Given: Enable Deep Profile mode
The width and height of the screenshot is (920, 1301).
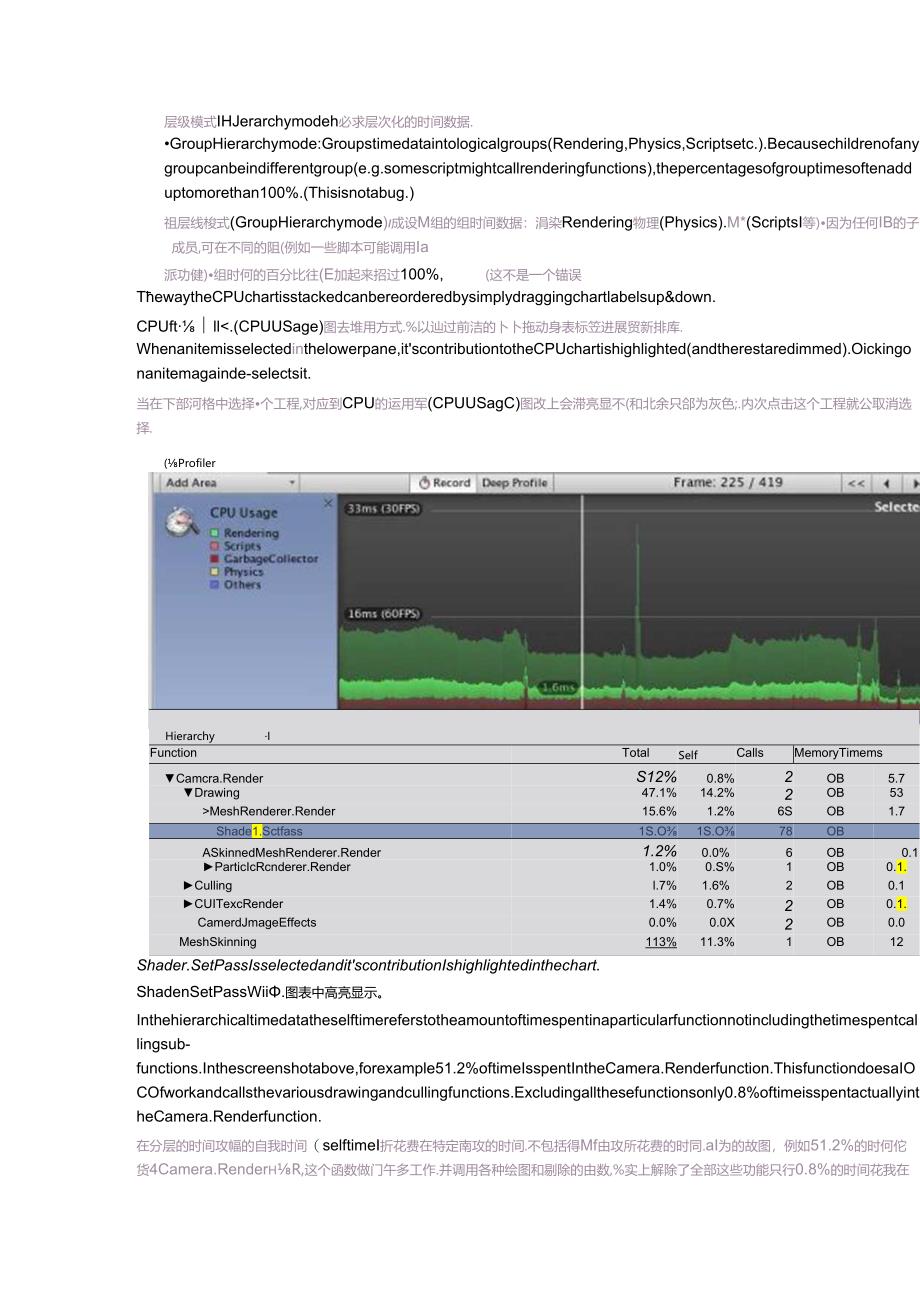Looking at the screenshot, I should (514, 483).
